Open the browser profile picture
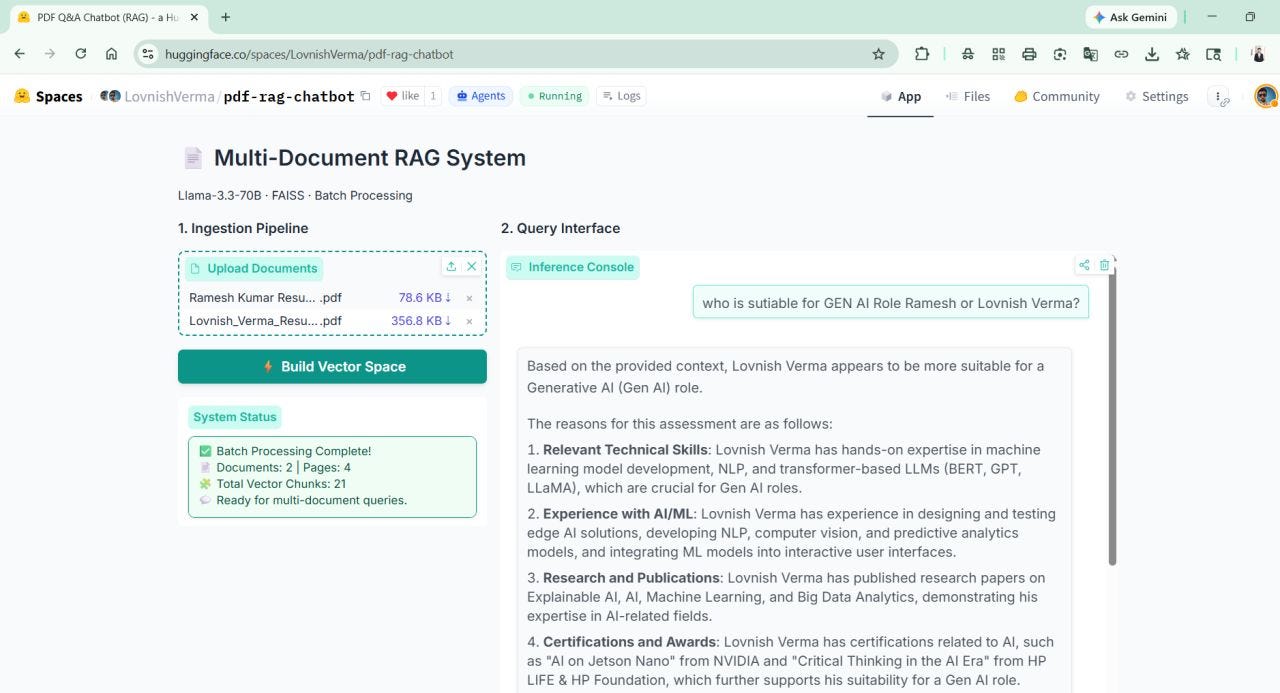The height and width of the screenshot is (693, 1280). 1258,54
